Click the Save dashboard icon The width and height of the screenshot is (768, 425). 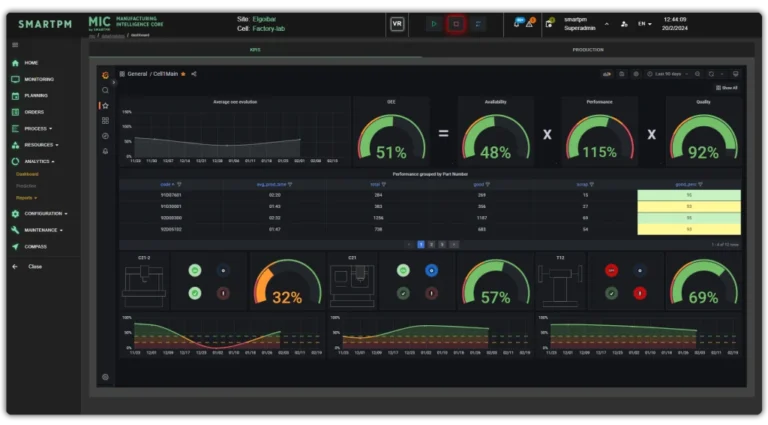tap(622, 74)
